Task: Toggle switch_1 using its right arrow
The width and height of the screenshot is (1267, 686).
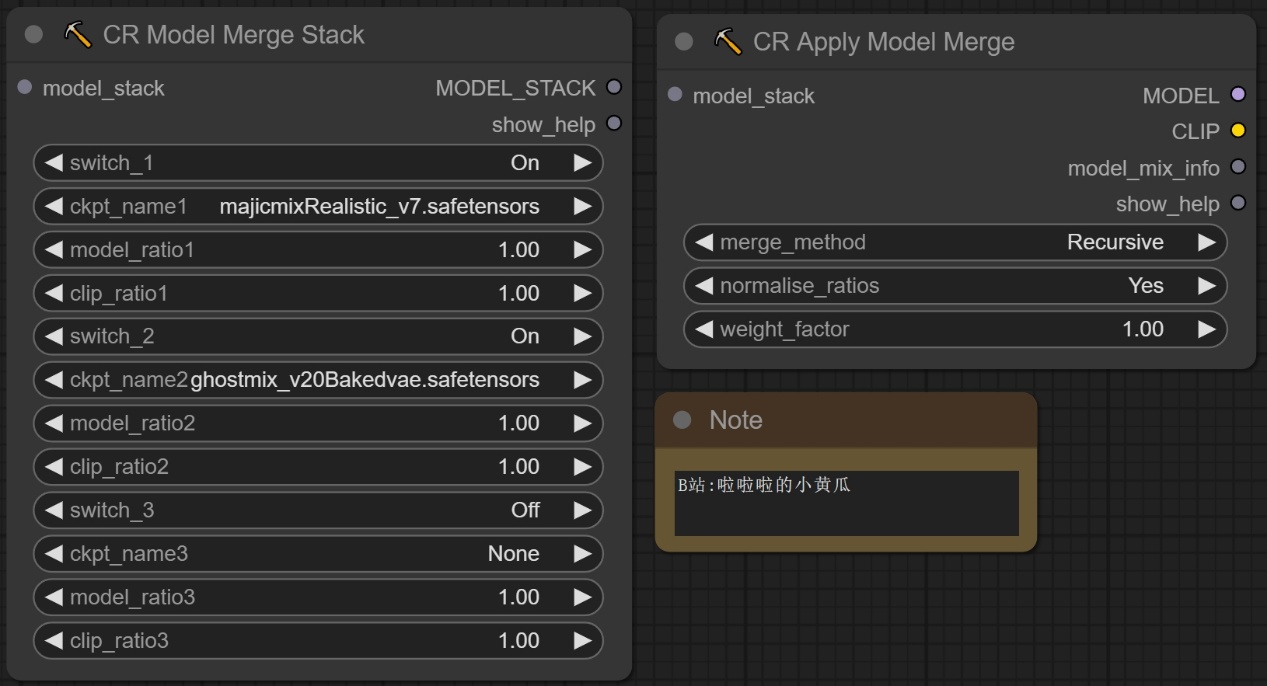Action: click(x=582, y=163)
